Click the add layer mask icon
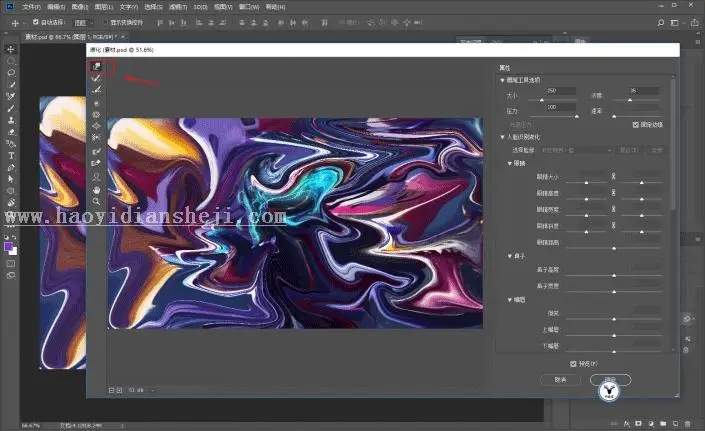This screenshot has width=705, height=431. click(x=638, y=423)
